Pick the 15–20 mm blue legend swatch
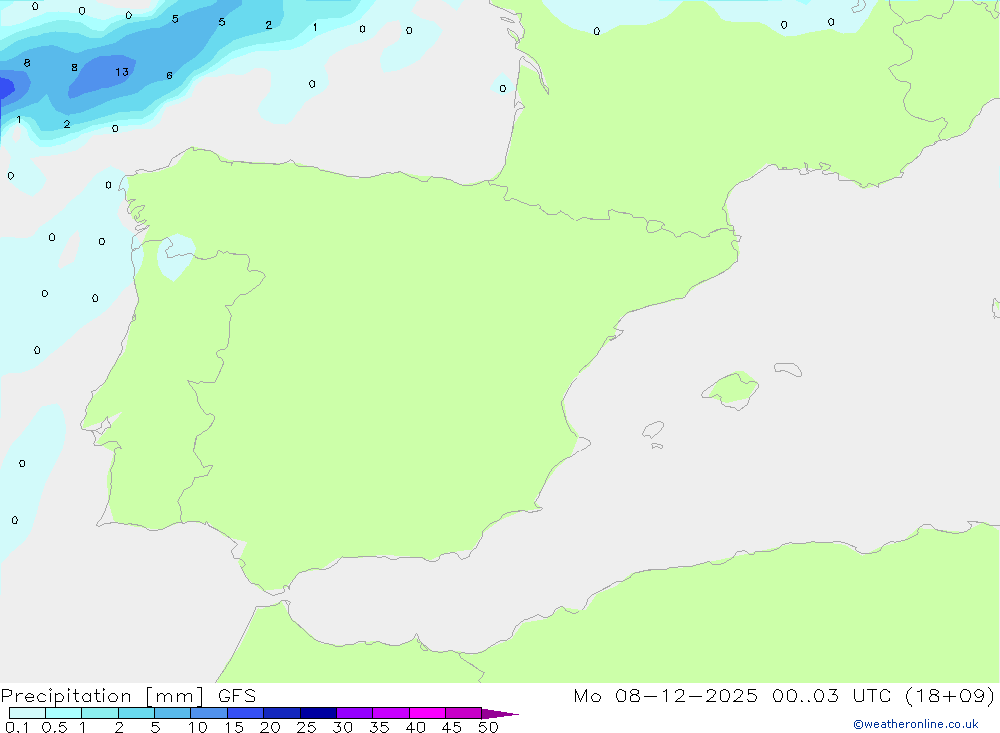The height and width of the screenshot is (733, 1000). pyautogui.click(x=245, y=713)
